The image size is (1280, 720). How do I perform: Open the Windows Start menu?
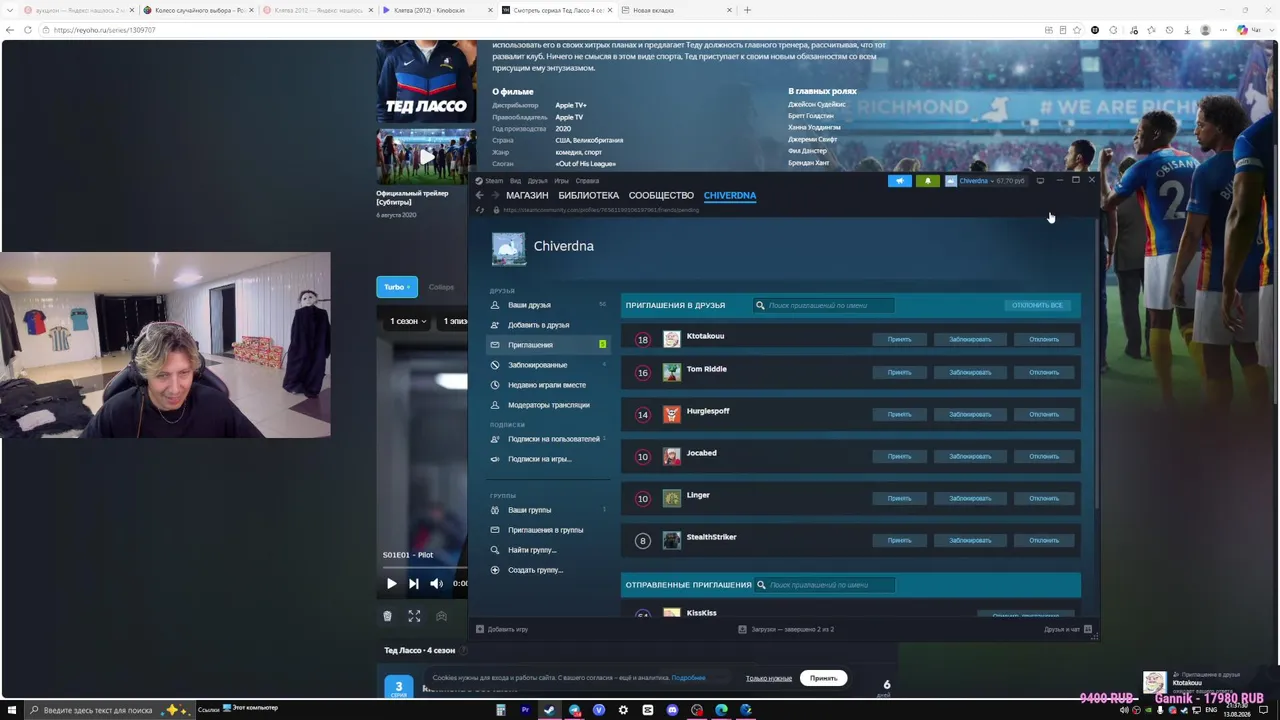pos(13,710)
